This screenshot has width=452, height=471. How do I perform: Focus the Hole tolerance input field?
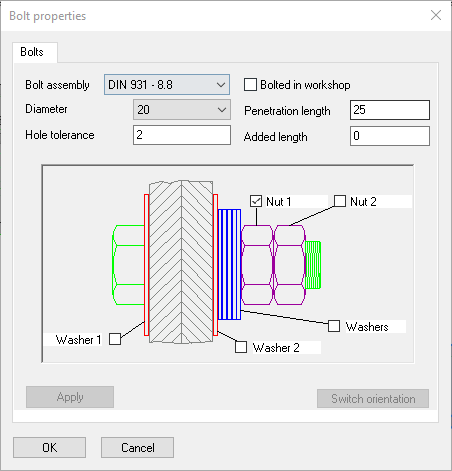pyautogui.click(x=182, y=135)
